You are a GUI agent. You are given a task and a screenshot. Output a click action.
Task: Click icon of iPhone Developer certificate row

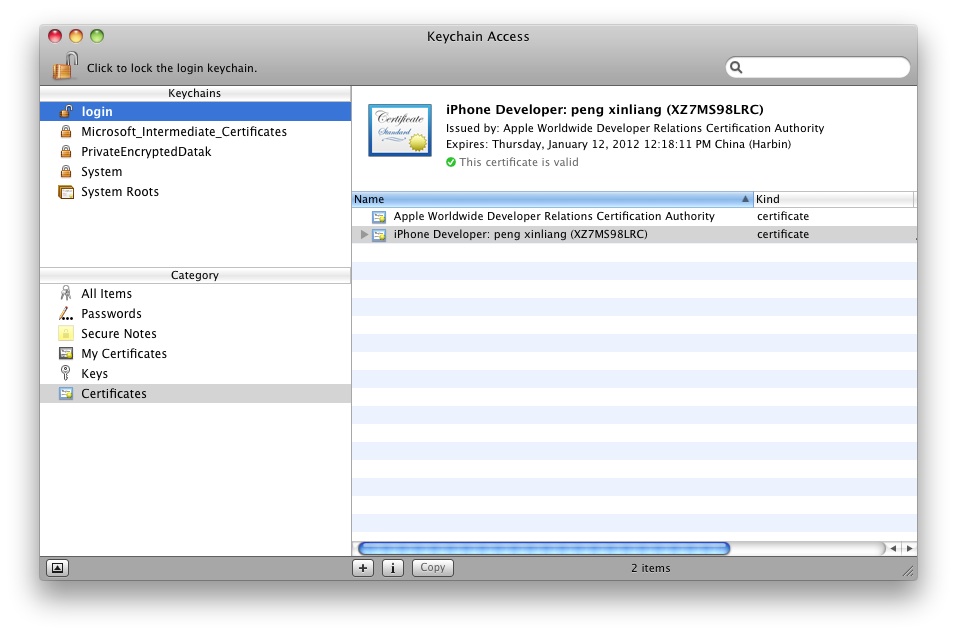point(379,235)
